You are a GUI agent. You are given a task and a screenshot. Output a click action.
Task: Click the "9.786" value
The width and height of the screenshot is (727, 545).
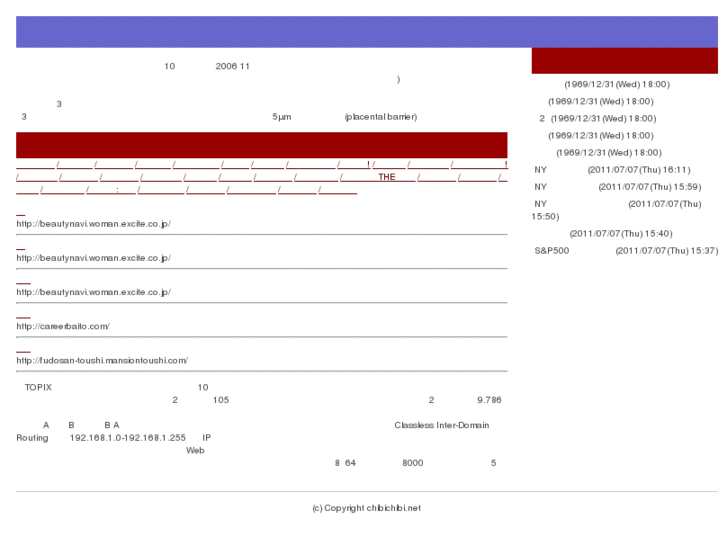click(x=489, y=400)
